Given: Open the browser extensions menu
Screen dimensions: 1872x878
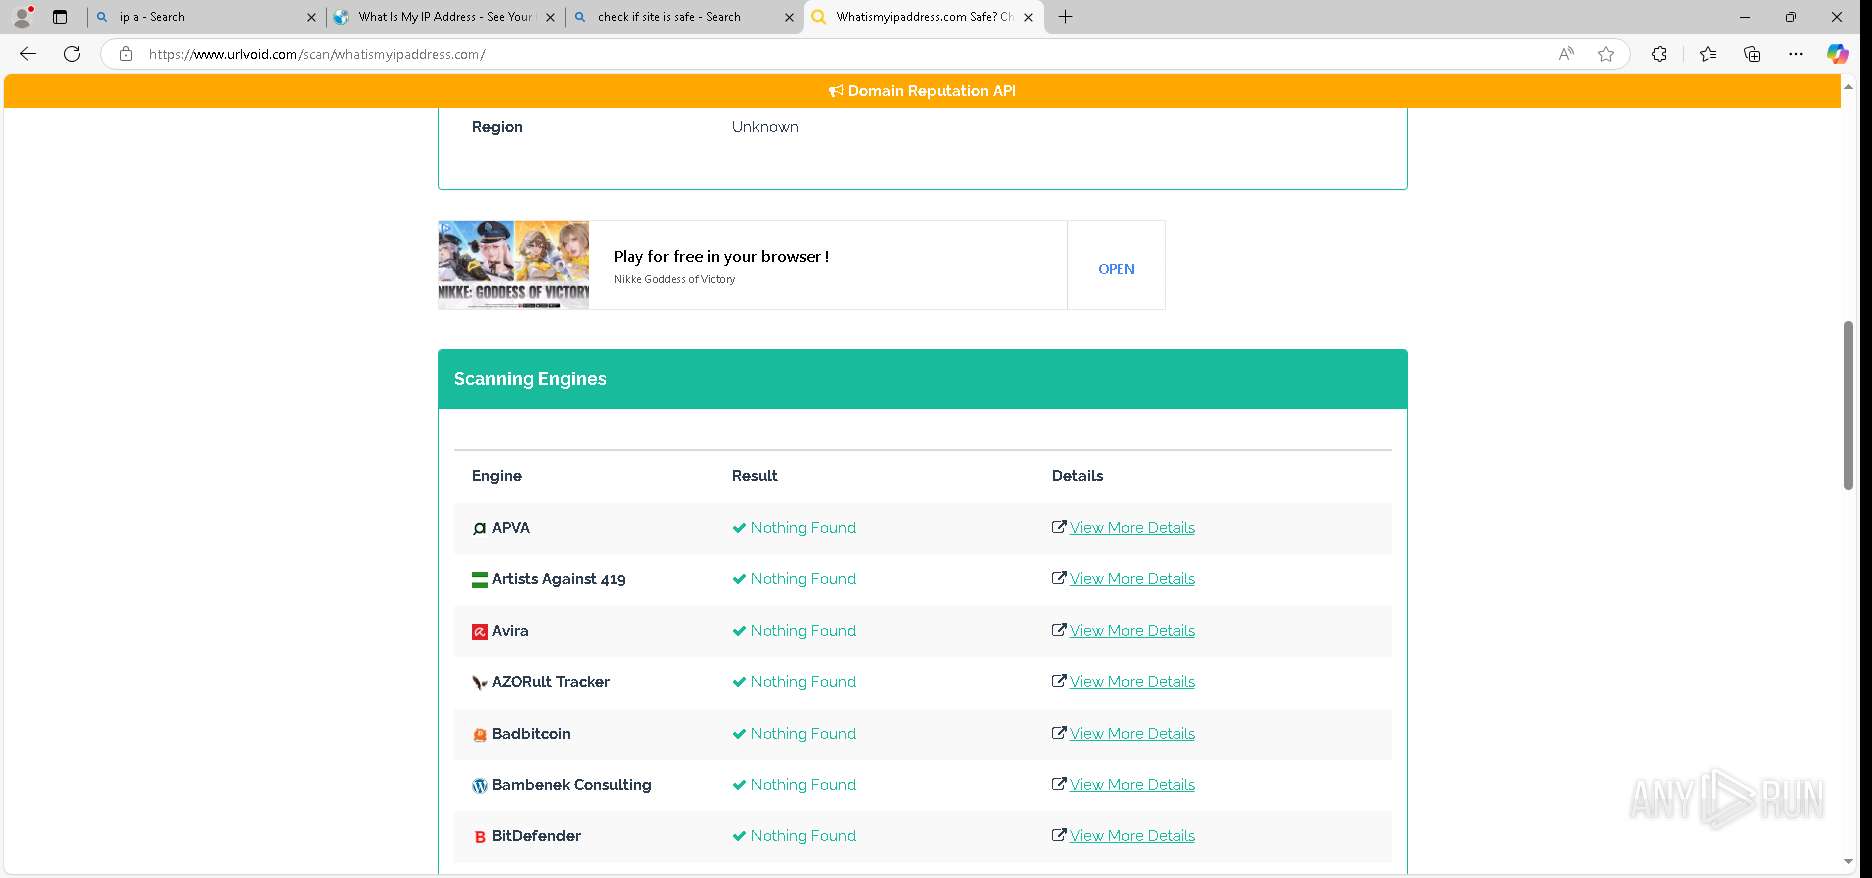Looking at the screenshot, I should (1659, 54).
